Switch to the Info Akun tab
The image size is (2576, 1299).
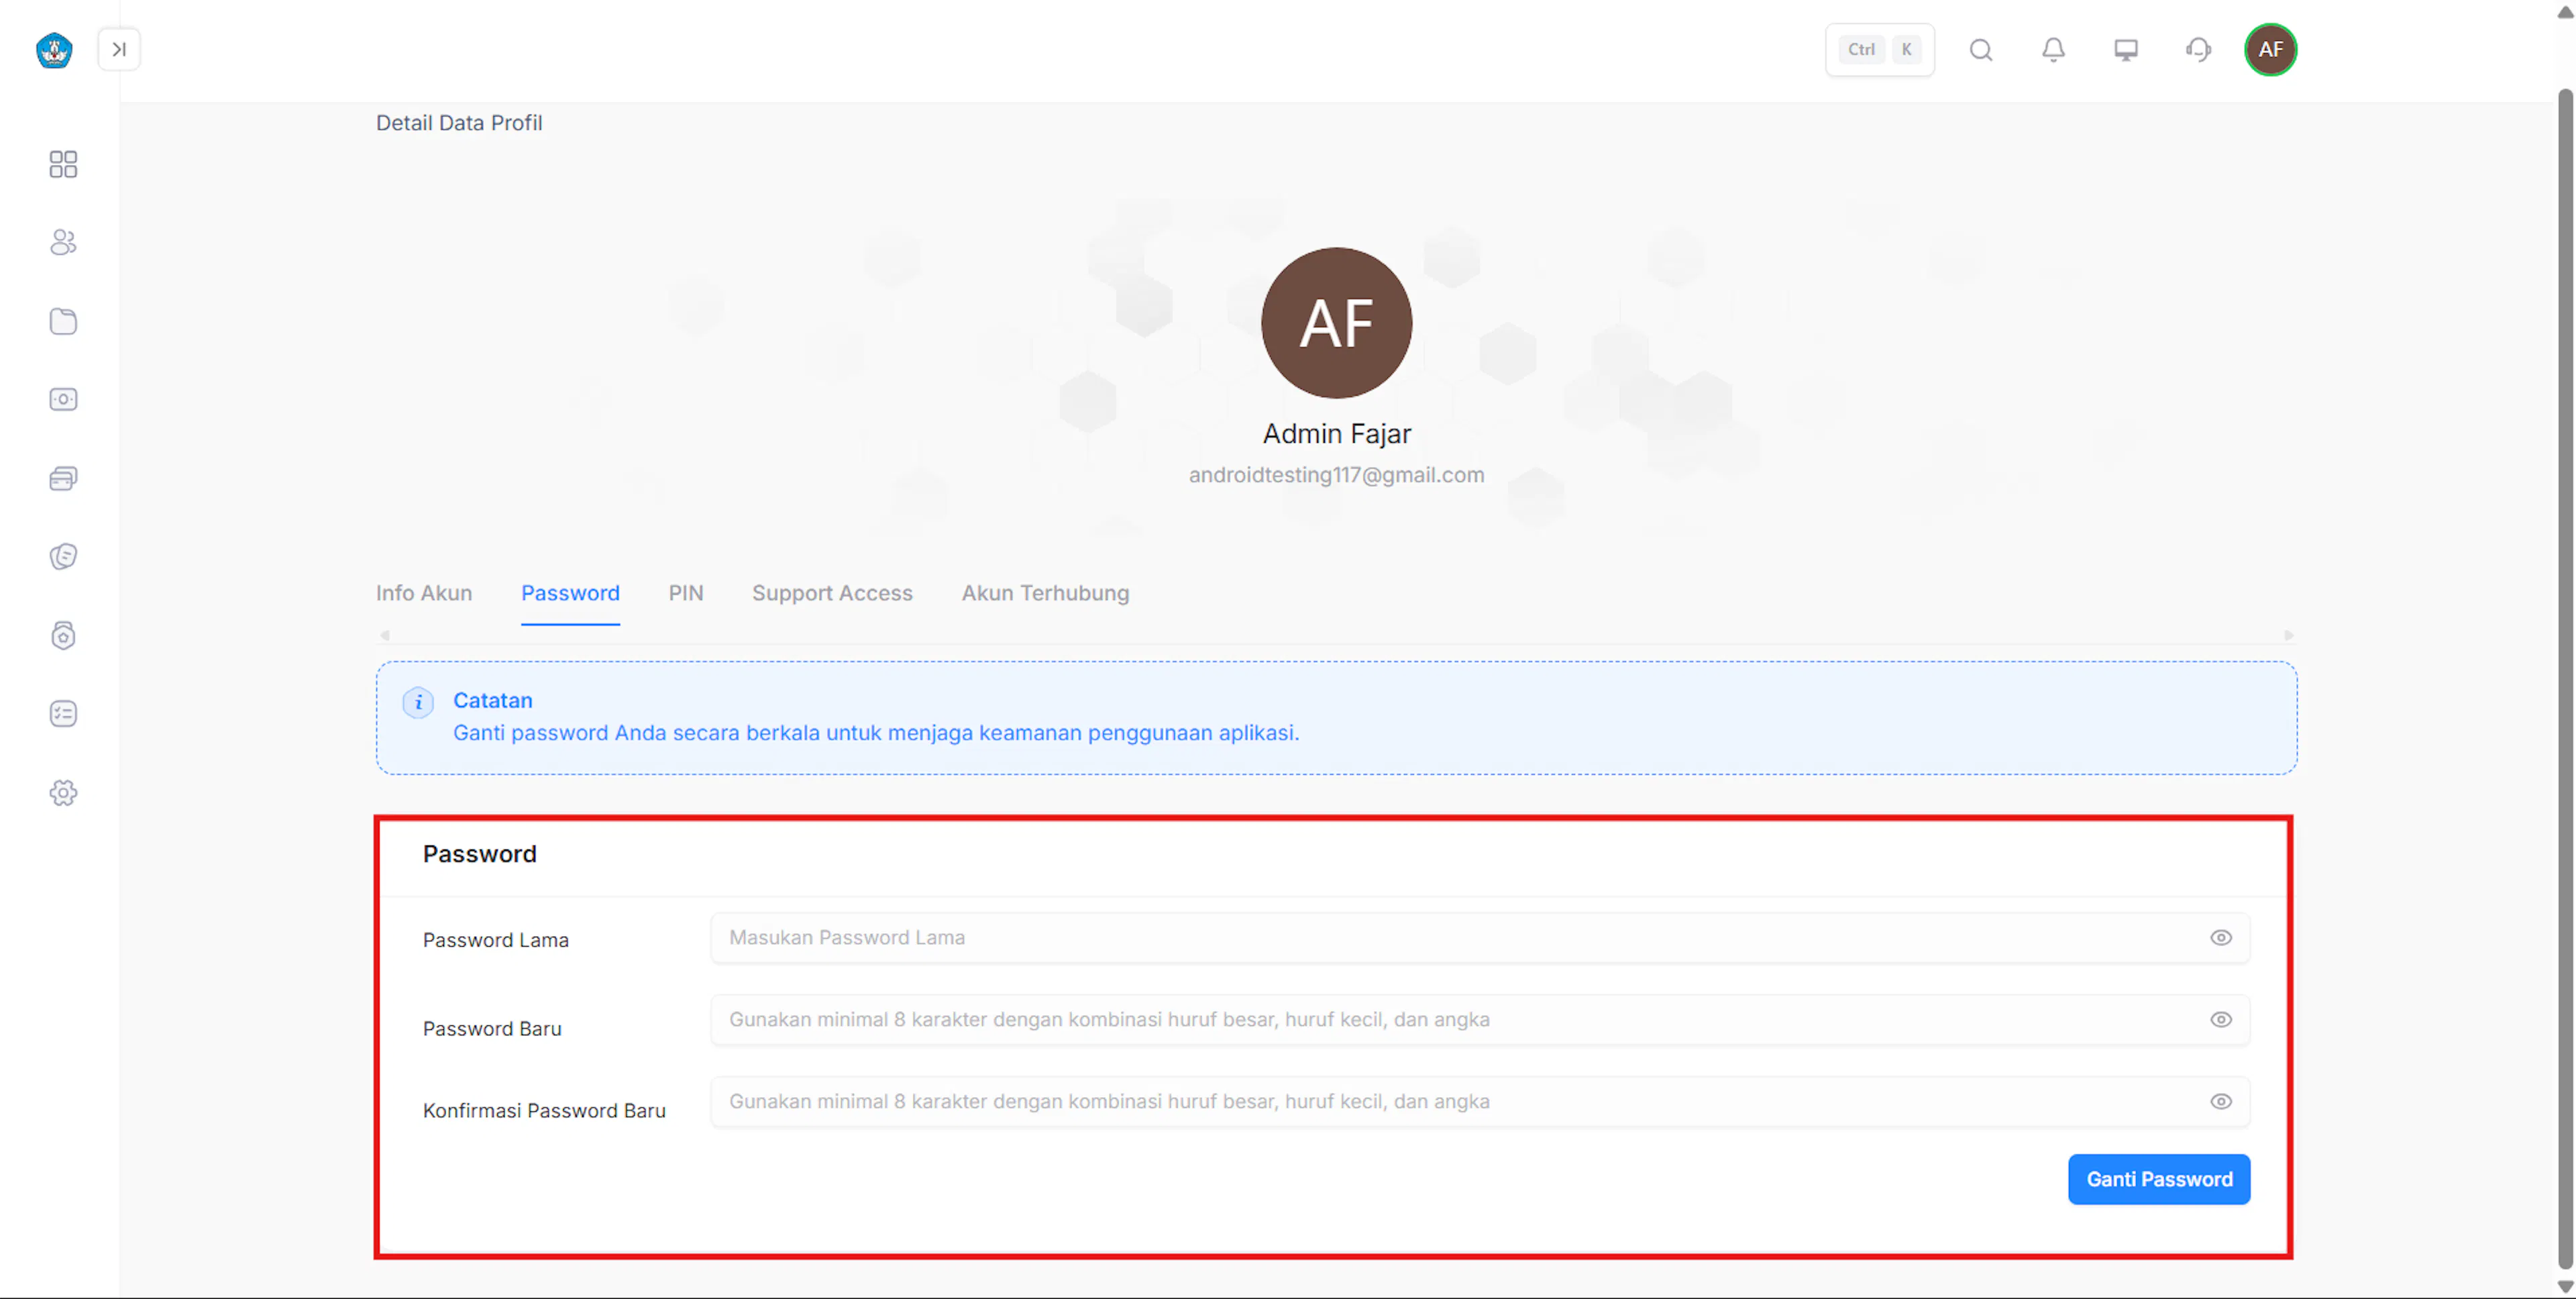[x=424, y=593]
